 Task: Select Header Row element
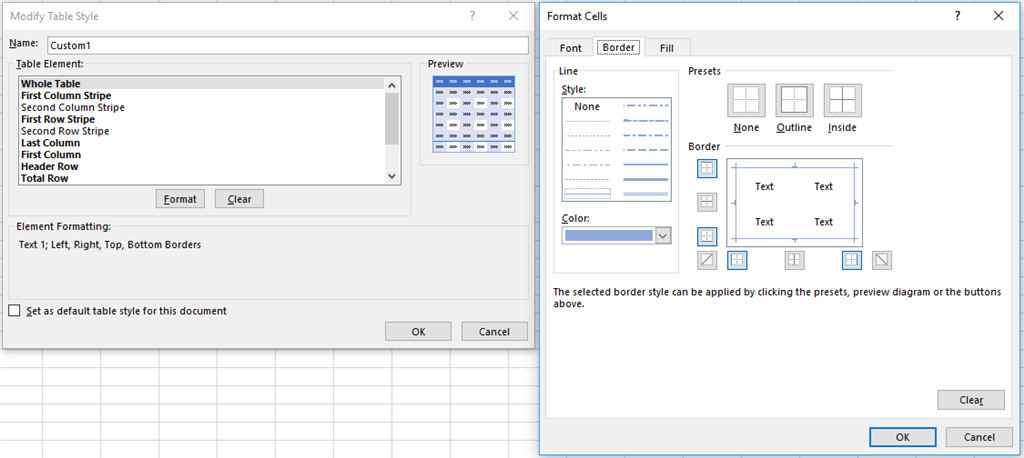[x=201, y=166]
